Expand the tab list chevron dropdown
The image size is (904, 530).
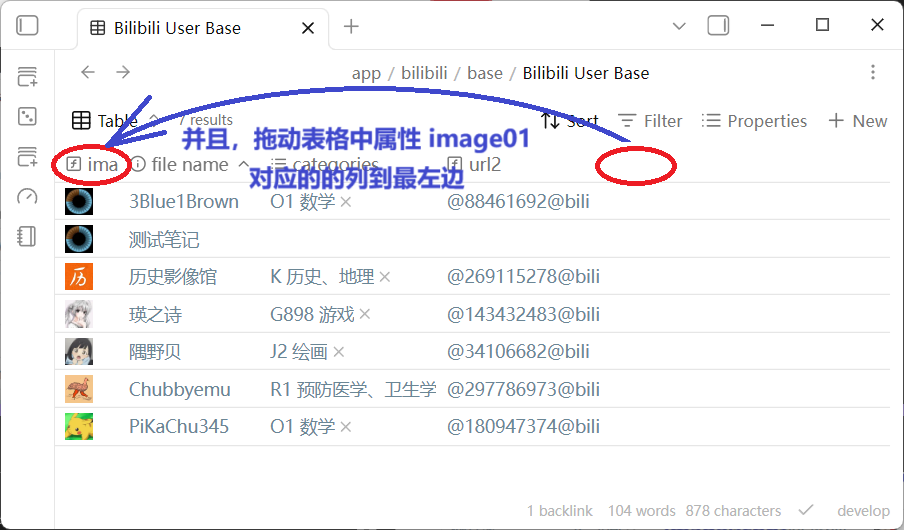tap(680, 26)
